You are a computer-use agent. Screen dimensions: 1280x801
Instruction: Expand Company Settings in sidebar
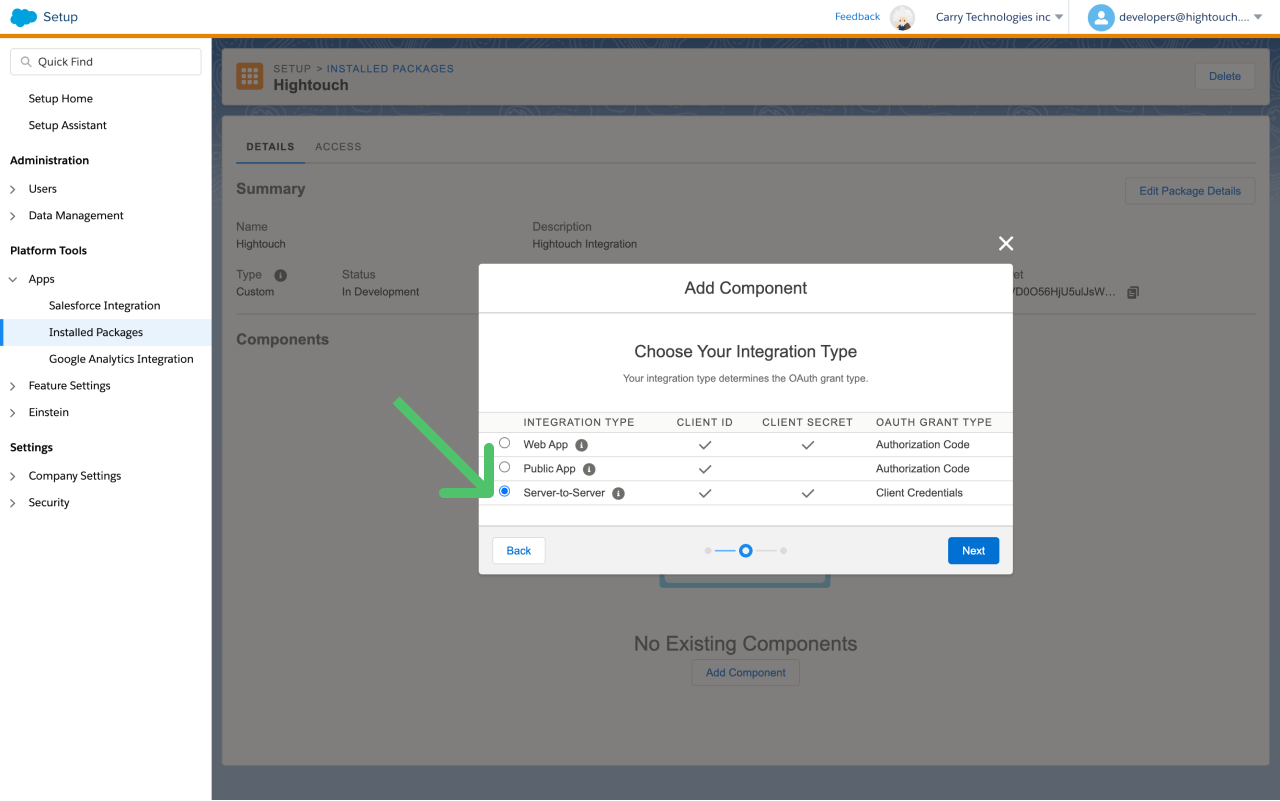tap(13, 477)
